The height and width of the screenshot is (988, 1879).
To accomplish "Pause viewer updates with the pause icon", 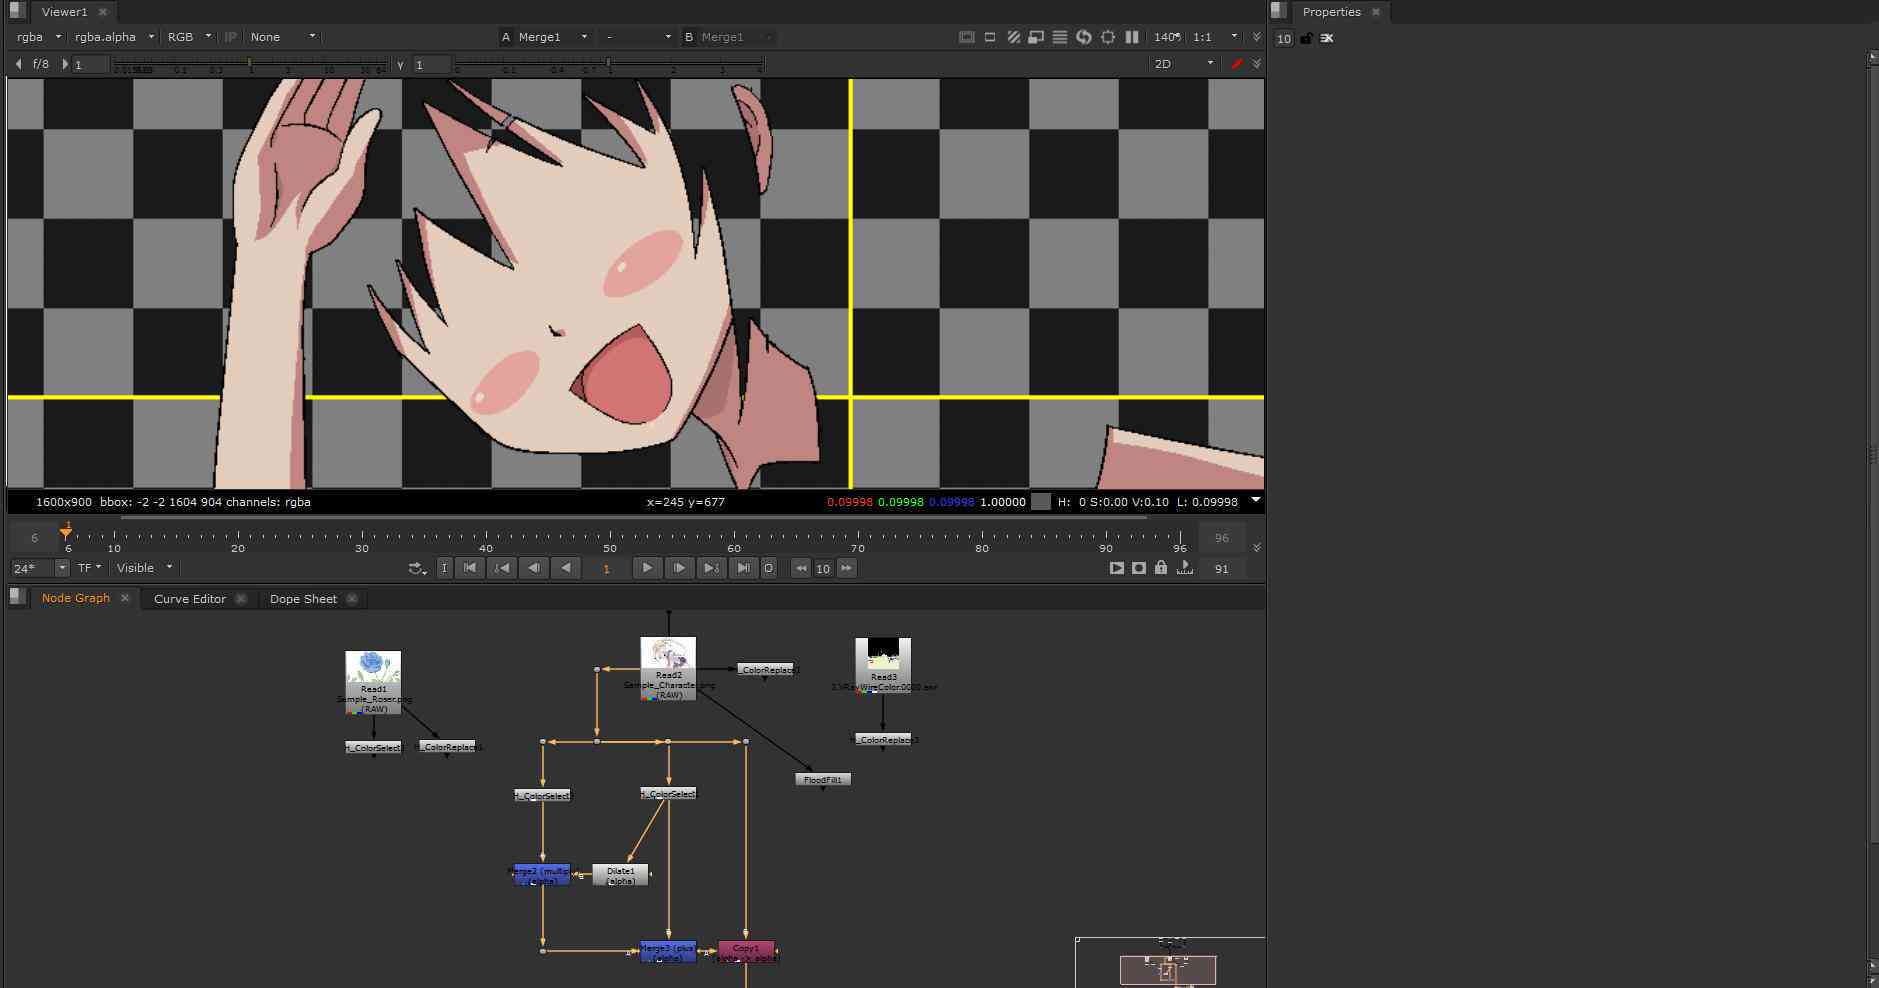I will (x=1132, y=37).
